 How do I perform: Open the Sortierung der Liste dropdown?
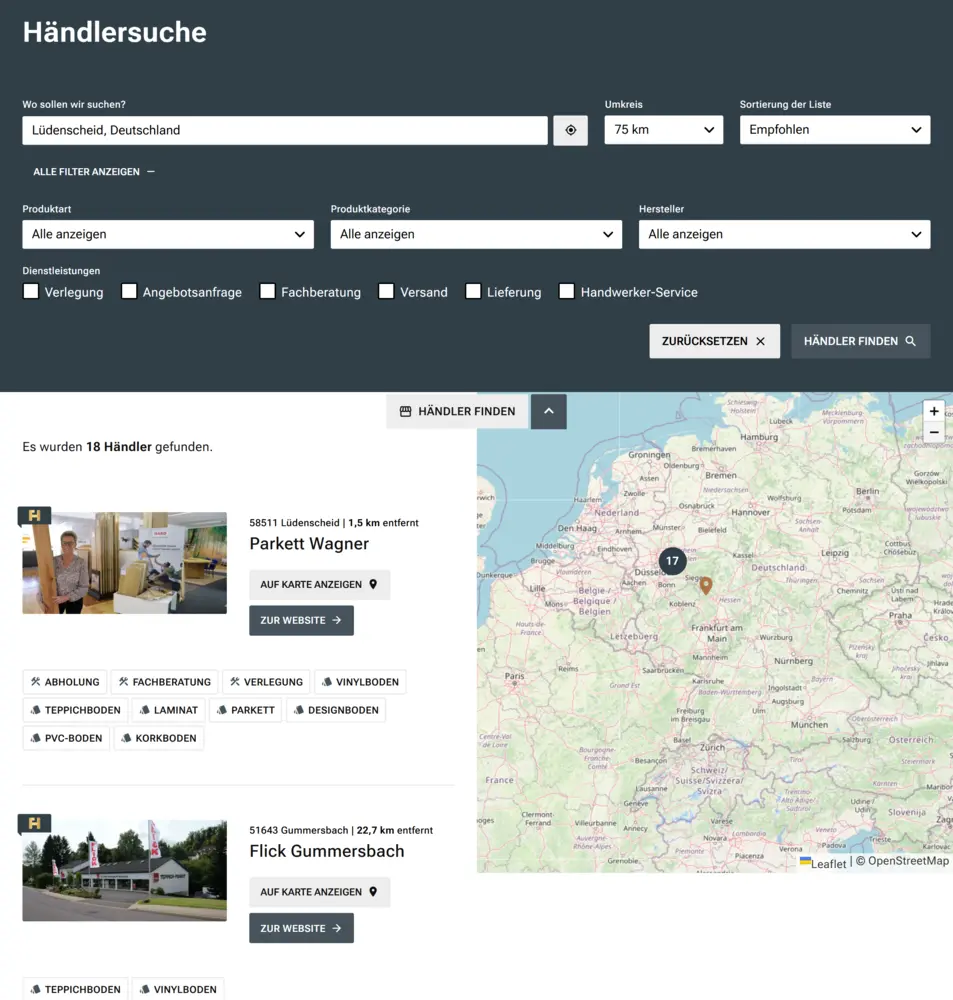(x=834, y=130)
